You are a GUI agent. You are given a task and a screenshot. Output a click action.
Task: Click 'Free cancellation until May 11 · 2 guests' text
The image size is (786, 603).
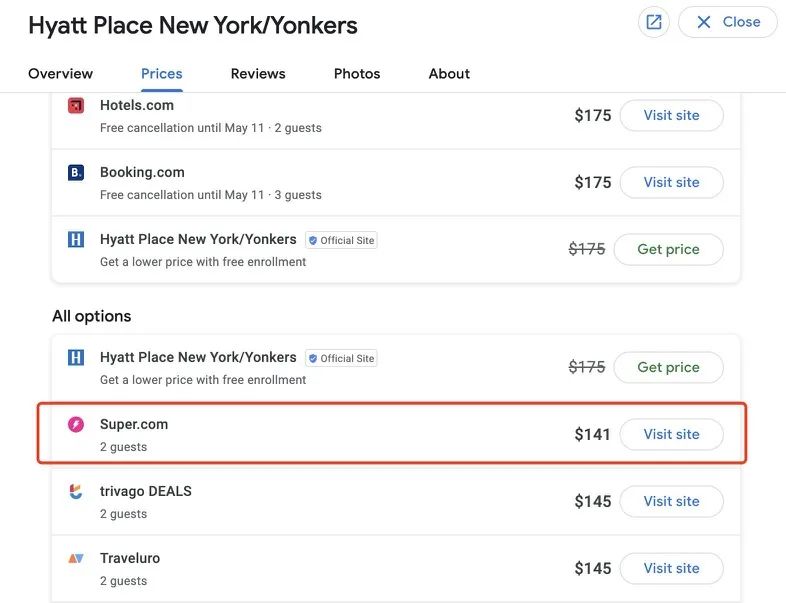coord(211,128)
